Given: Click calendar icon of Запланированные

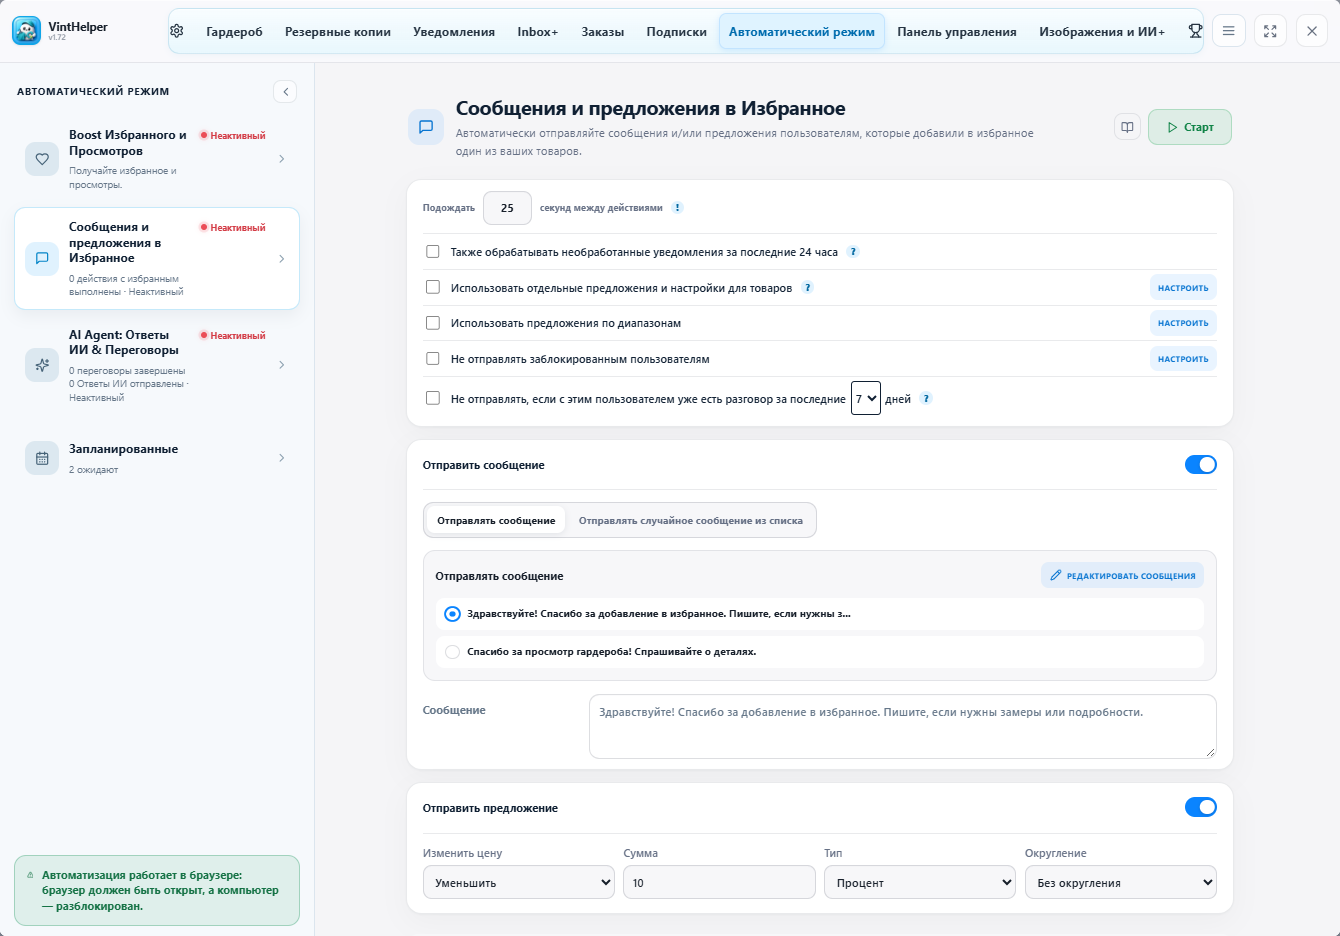Looking at the screenshot, I should pos(42,458).
